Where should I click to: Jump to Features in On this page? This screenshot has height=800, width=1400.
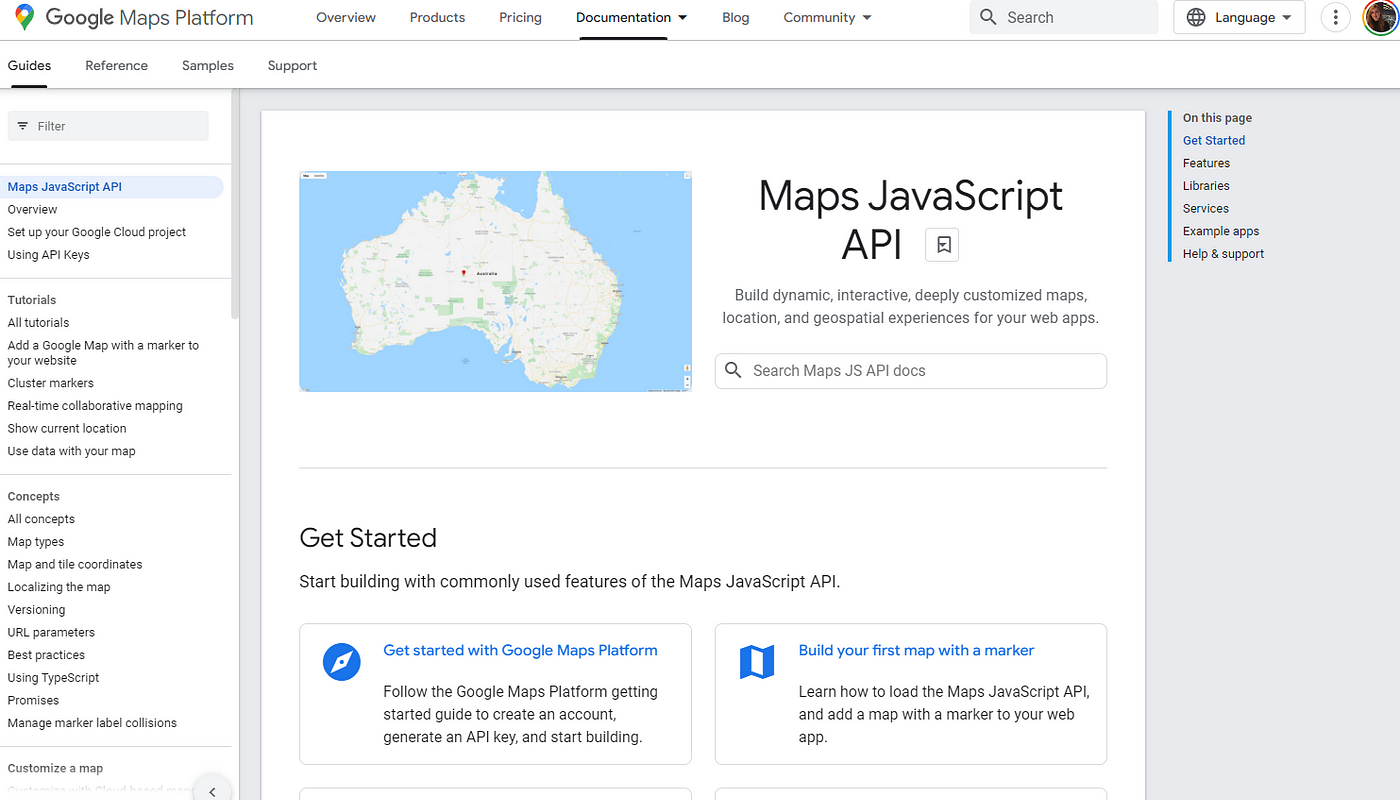1206,163
